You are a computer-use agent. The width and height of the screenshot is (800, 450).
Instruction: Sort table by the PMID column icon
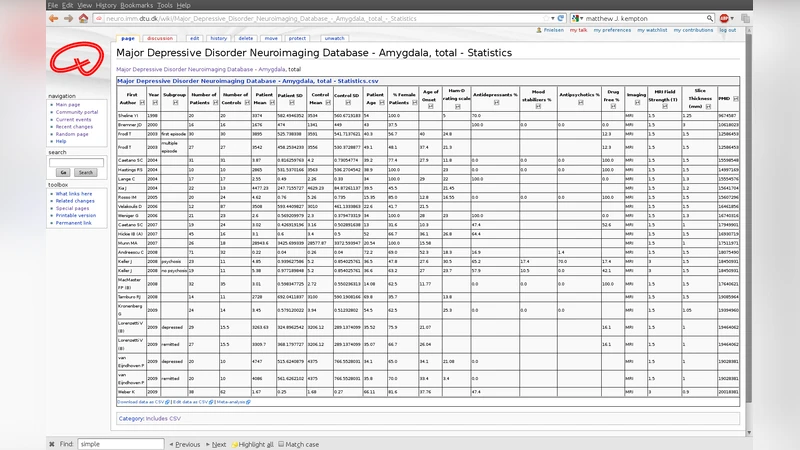tap(738, 98)
